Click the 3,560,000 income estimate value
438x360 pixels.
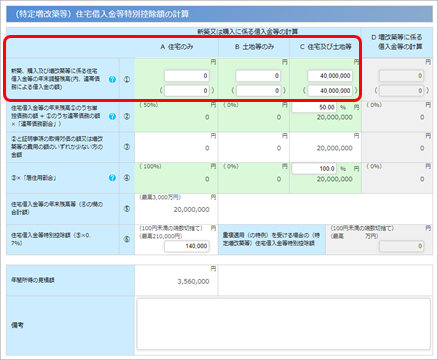193,282
